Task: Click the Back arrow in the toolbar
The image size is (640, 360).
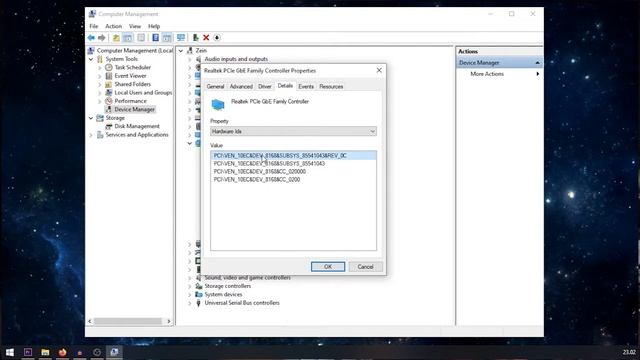Action: point(91,38)
